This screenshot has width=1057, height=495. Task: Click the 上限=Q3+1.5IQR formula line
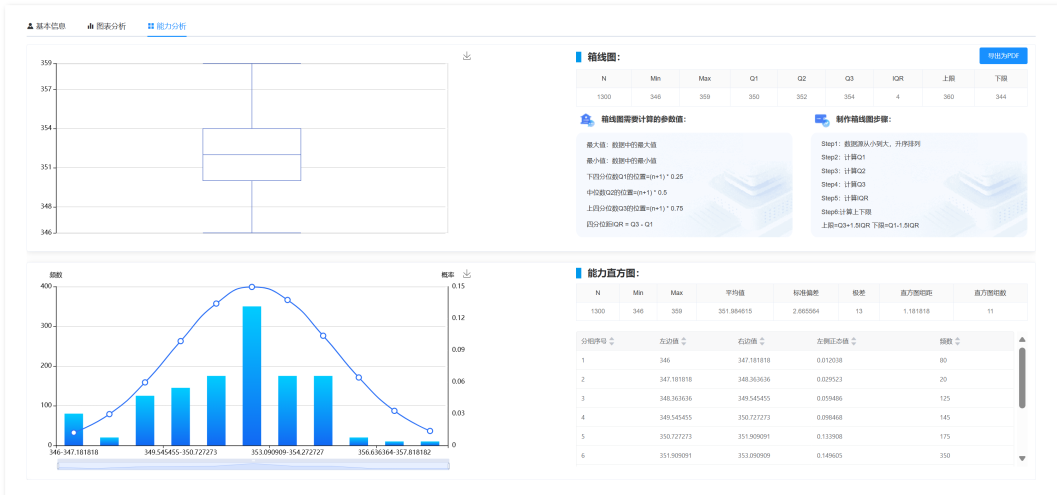coord(870,225)
